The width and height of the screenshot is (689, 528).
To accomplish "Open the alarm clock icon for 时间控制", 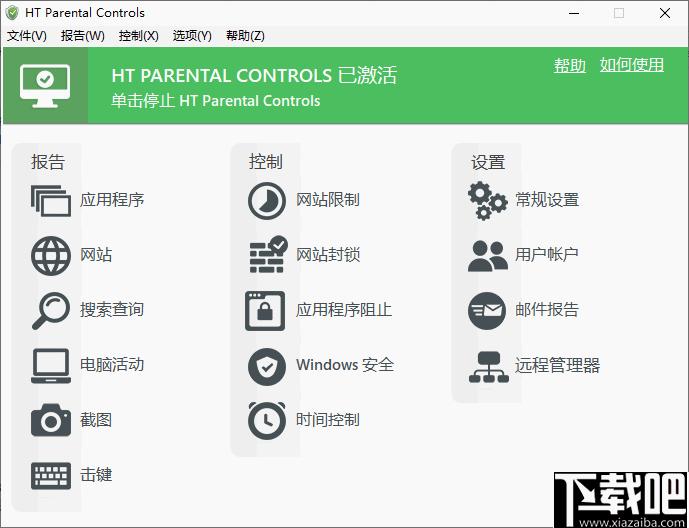I will 267,420.
